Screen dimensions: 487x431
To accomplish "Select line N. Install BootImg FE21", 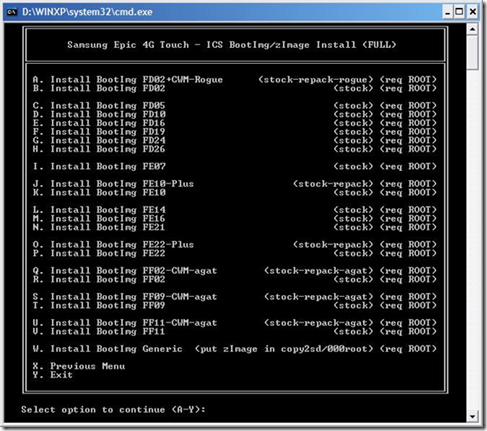I will pos(99,227).
